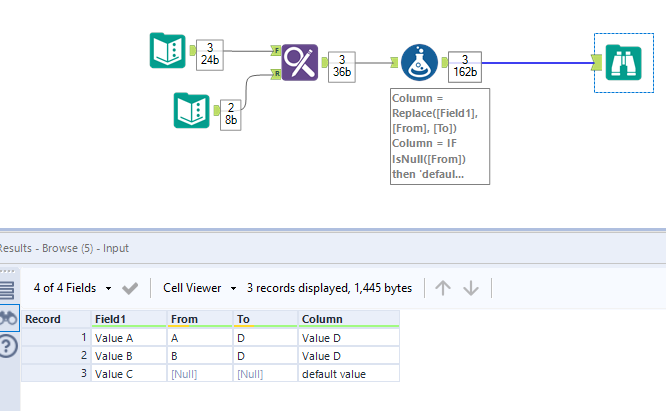The width and height of the screenshot is (666, 411).
Task: Click the 3 / 24b connection anchor
Action: pos(210,55)
